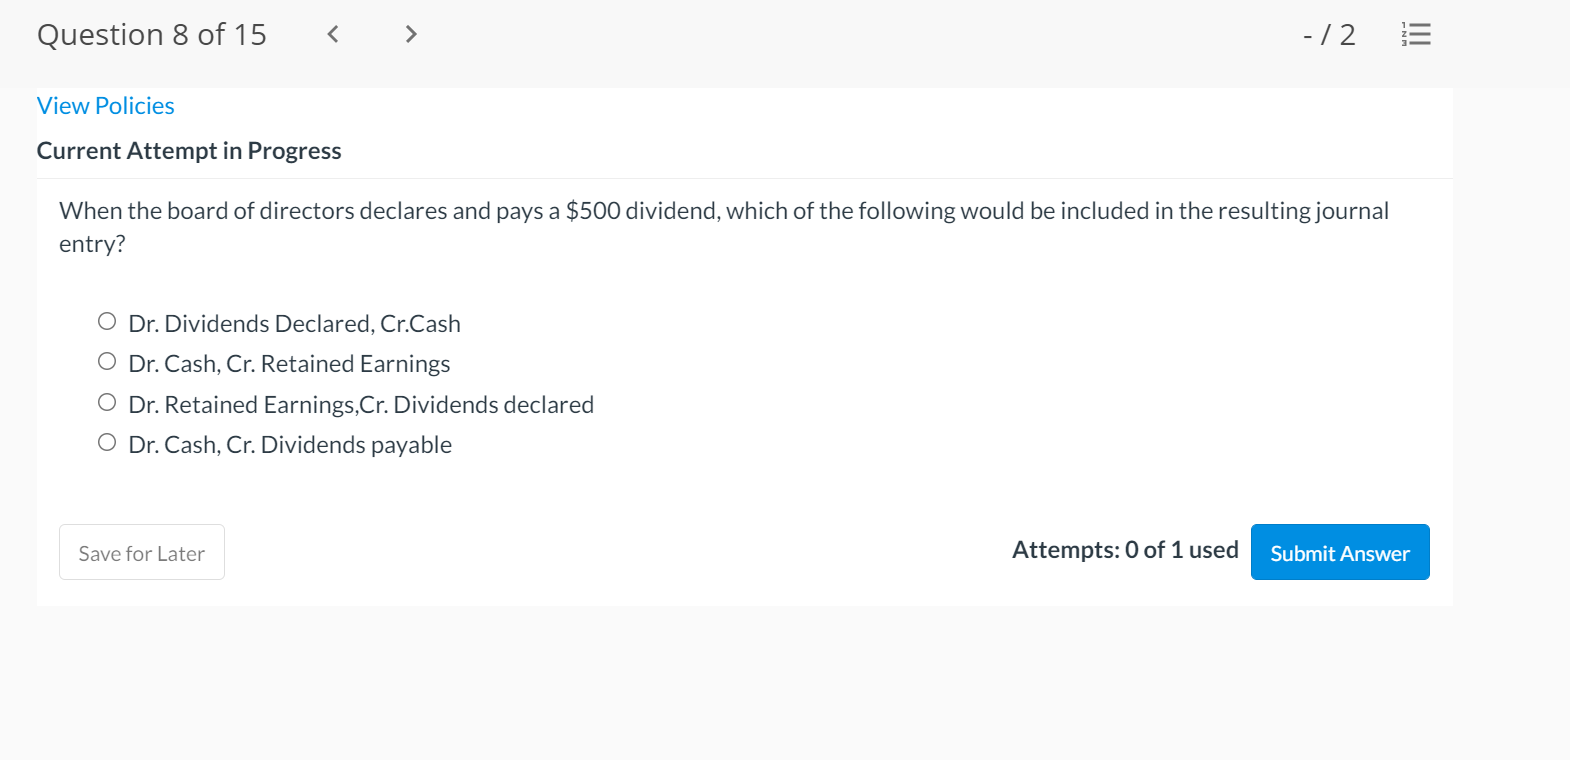Save the question for later
This screenshot has width=1570, height=760.
[x=141, y=552]
